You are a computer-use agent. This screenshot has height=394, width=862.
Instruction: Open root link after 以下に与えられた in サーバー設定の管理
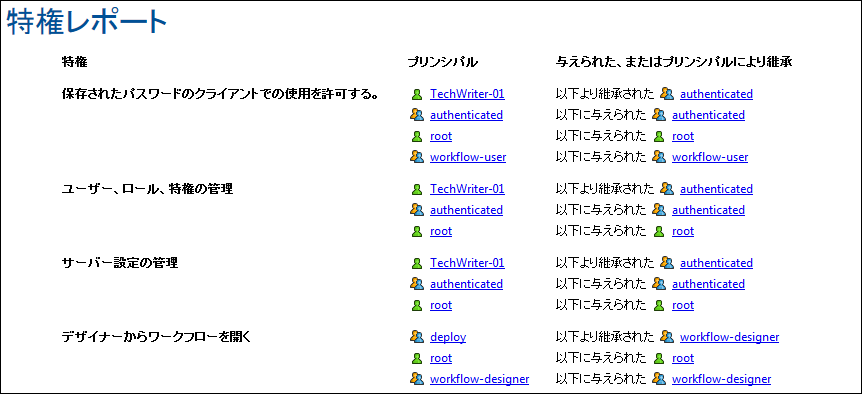683,306
